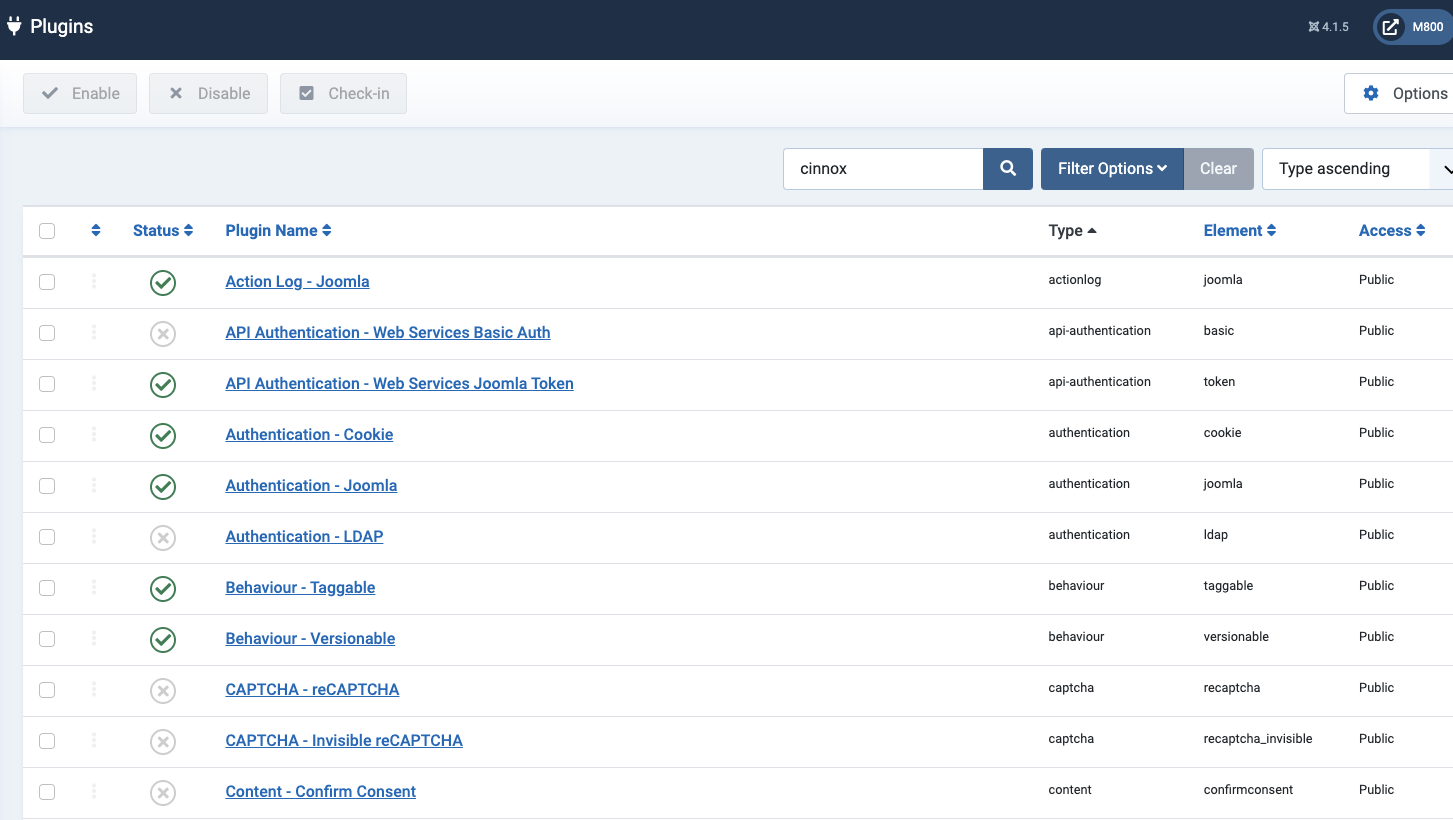
Task: Click drag handle for Authentication - Cookie row
Action: tap(94, 435)
